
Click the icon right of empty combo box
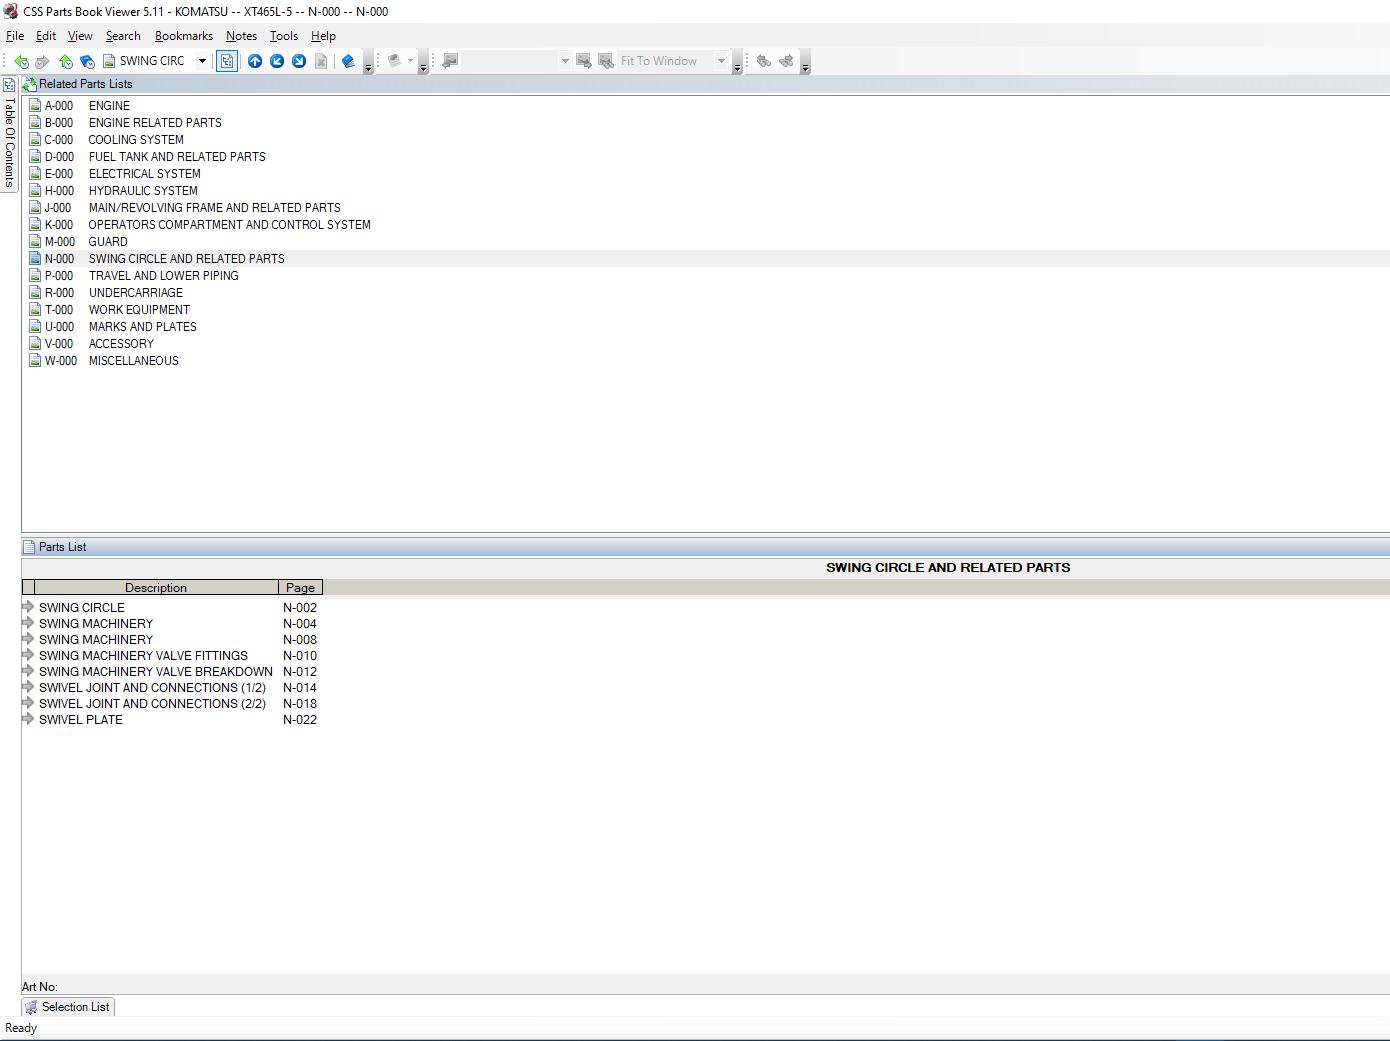(584, 61)
